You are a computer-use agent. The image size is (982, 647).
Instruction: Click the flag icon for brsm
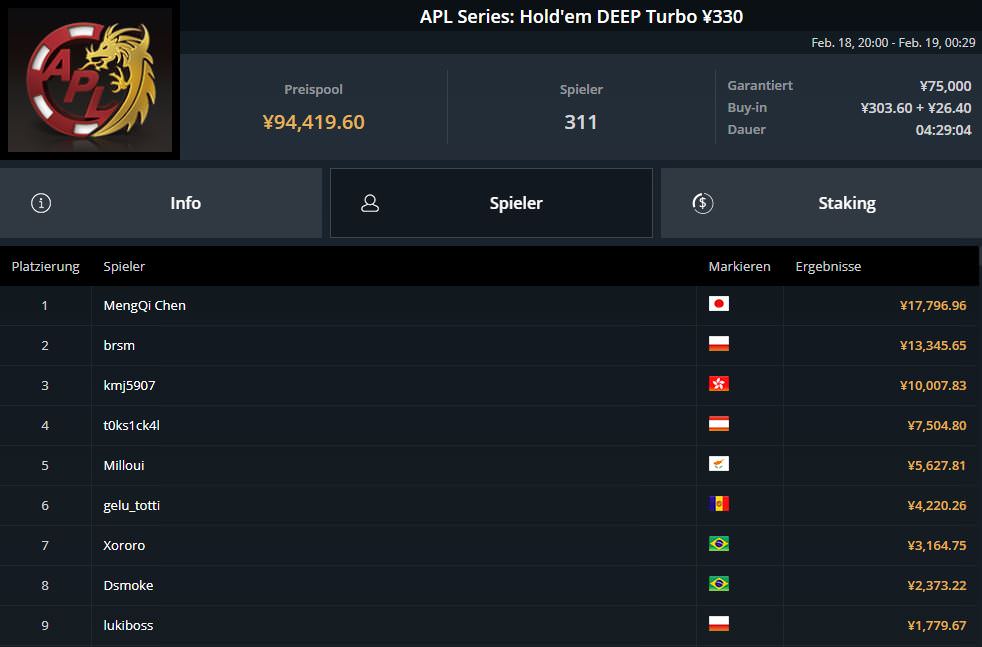pos(718,344)
